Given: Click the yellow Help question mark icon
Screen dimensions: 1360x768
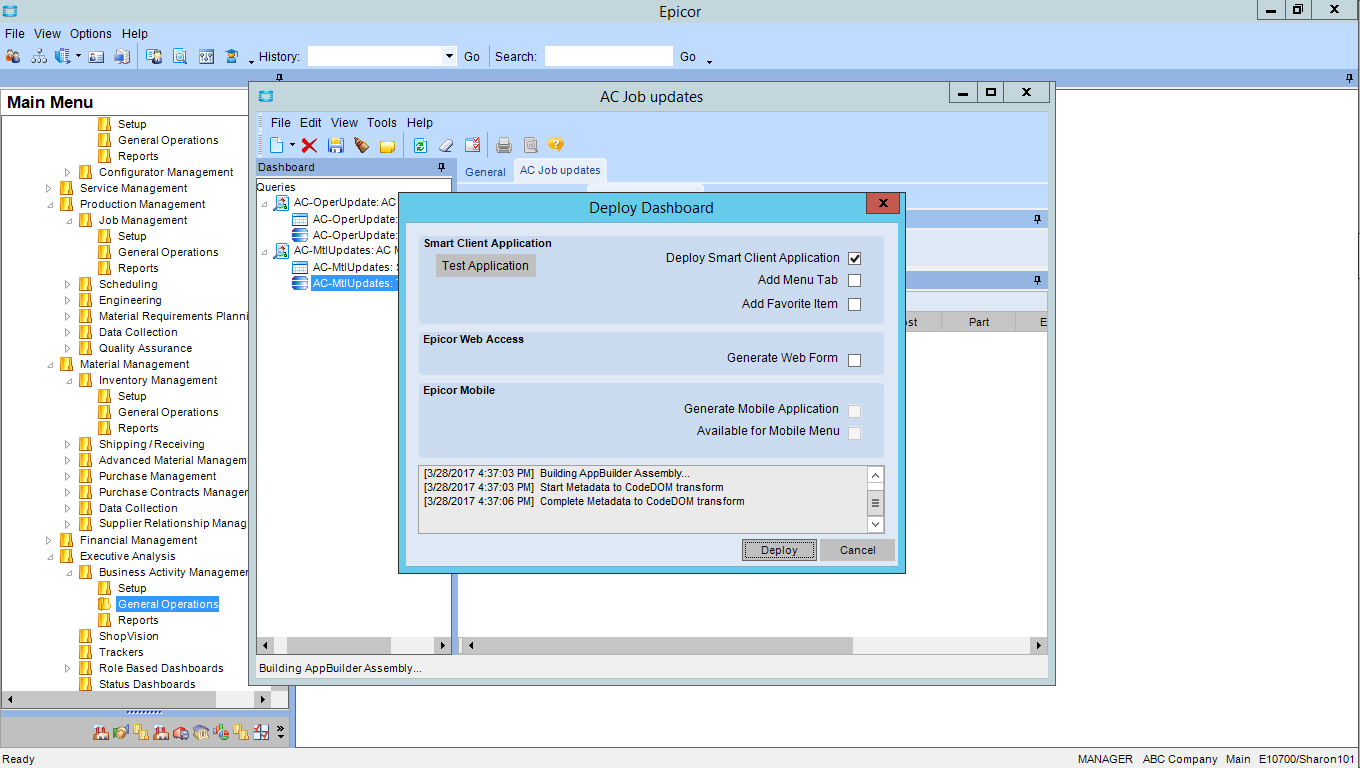Looking at the screenshot, I should 557,146.
